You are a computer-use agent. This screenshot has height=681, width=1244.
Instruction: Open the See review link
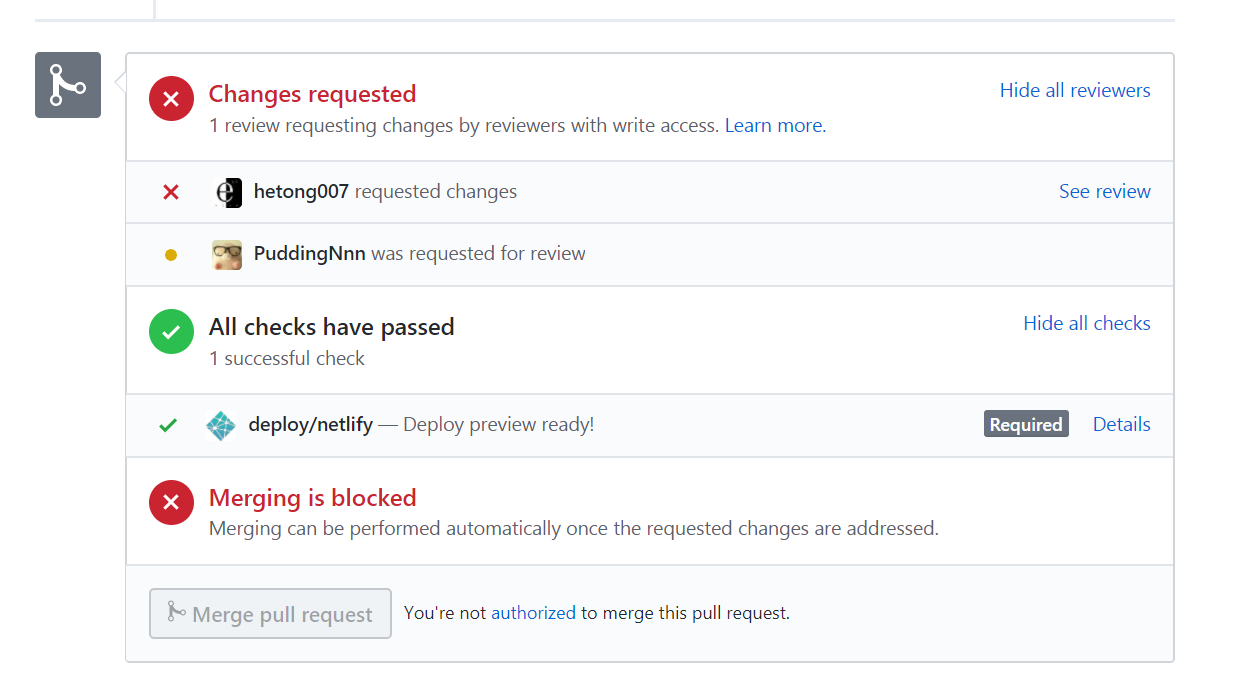(x=1104, y=191)
